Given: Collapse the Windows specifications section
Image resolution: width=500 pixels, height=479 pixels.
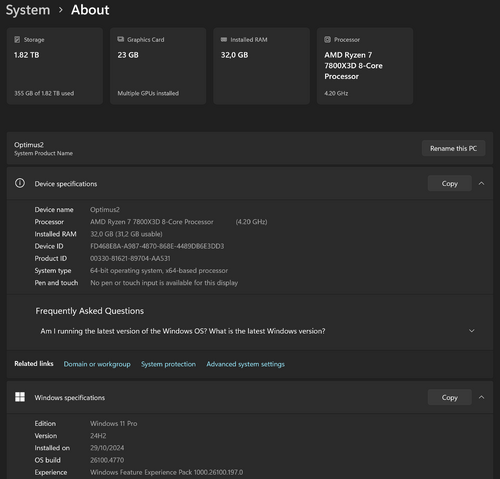Looking at the screenshot, I should pos(481,397).
